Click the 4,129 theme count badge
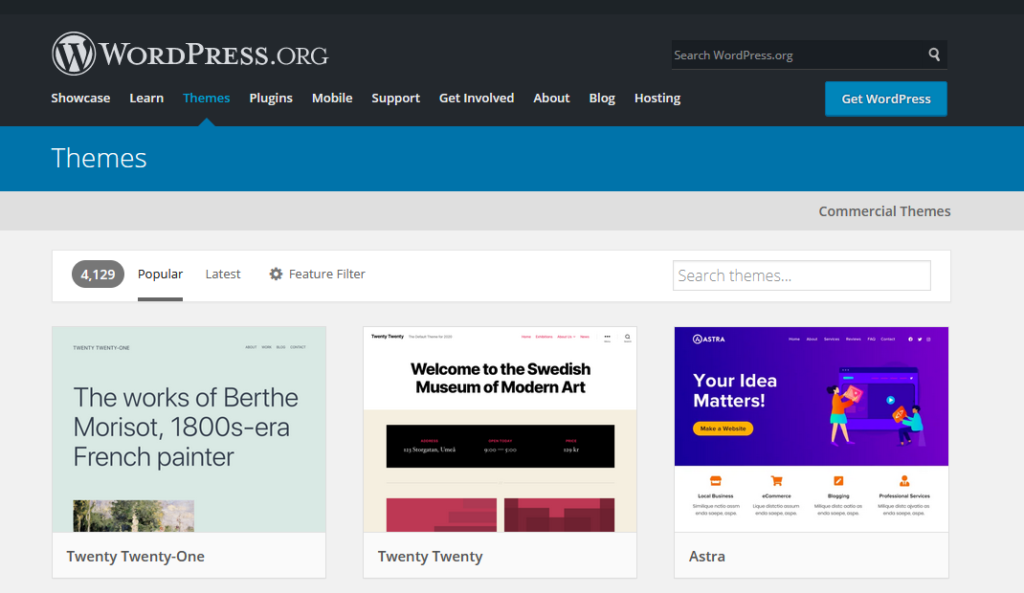 [x=98, y=274]
